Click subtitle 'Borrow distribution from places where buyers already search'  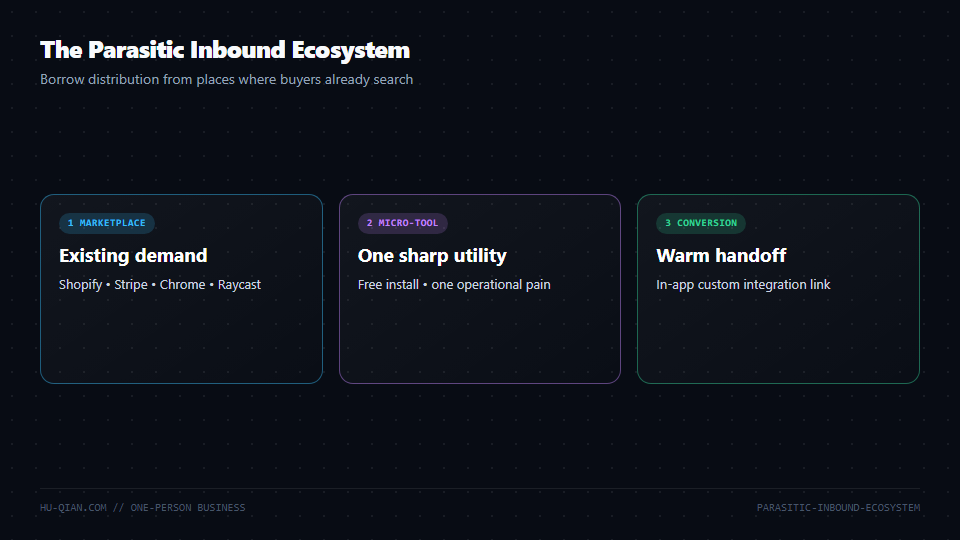tap(227, 80)
